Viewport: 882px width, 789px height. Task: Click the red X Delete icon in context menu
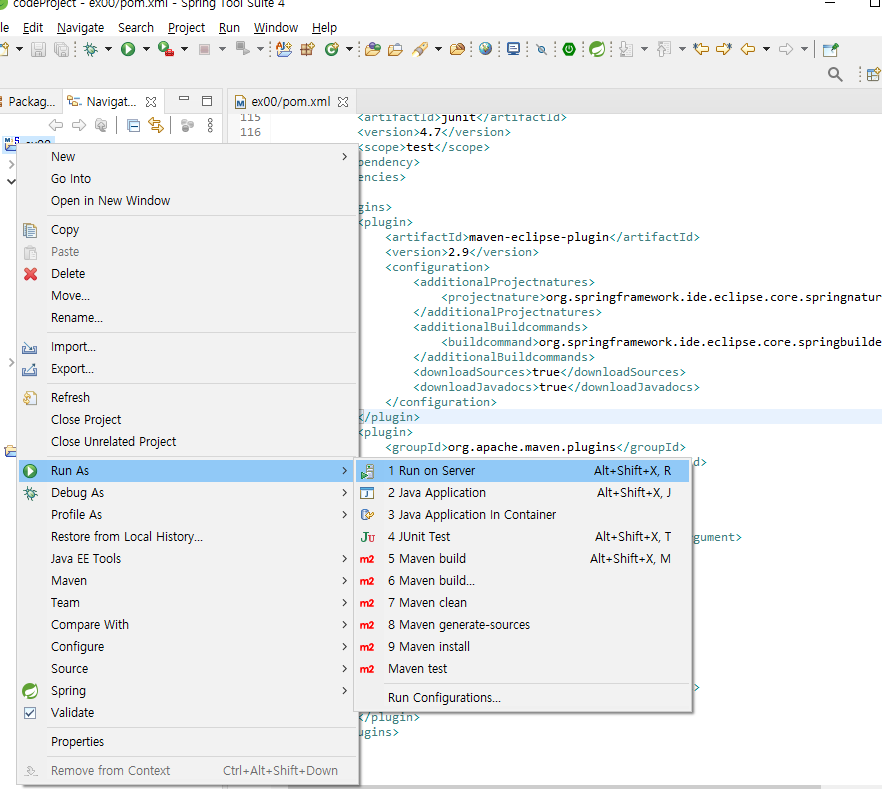coord(30,274)
